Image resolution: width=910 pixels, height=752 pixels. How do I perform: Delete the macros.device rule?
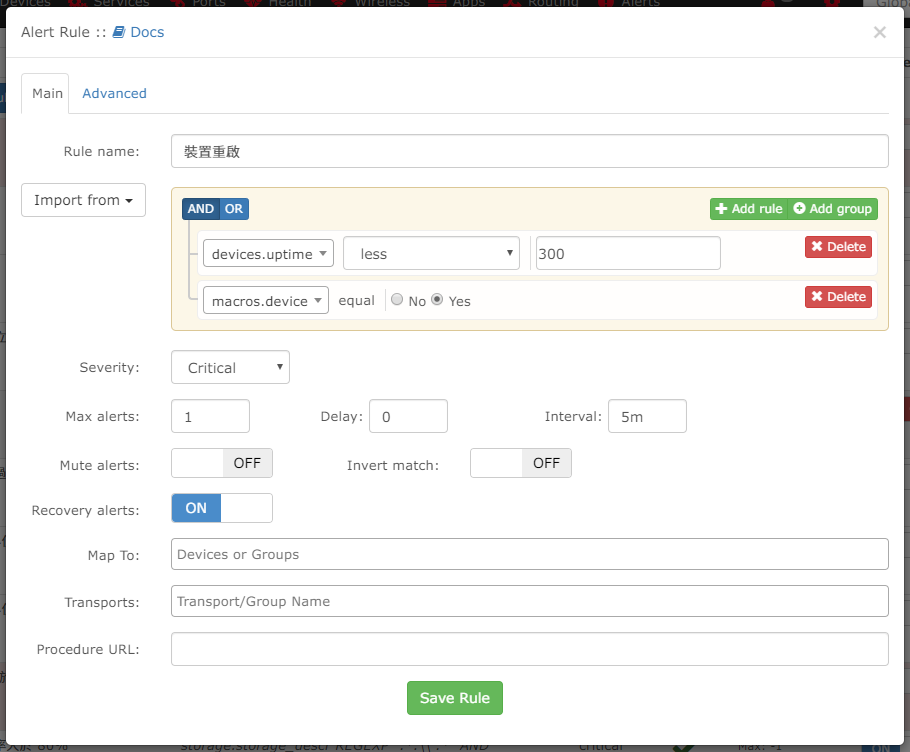tap(838, 297)
